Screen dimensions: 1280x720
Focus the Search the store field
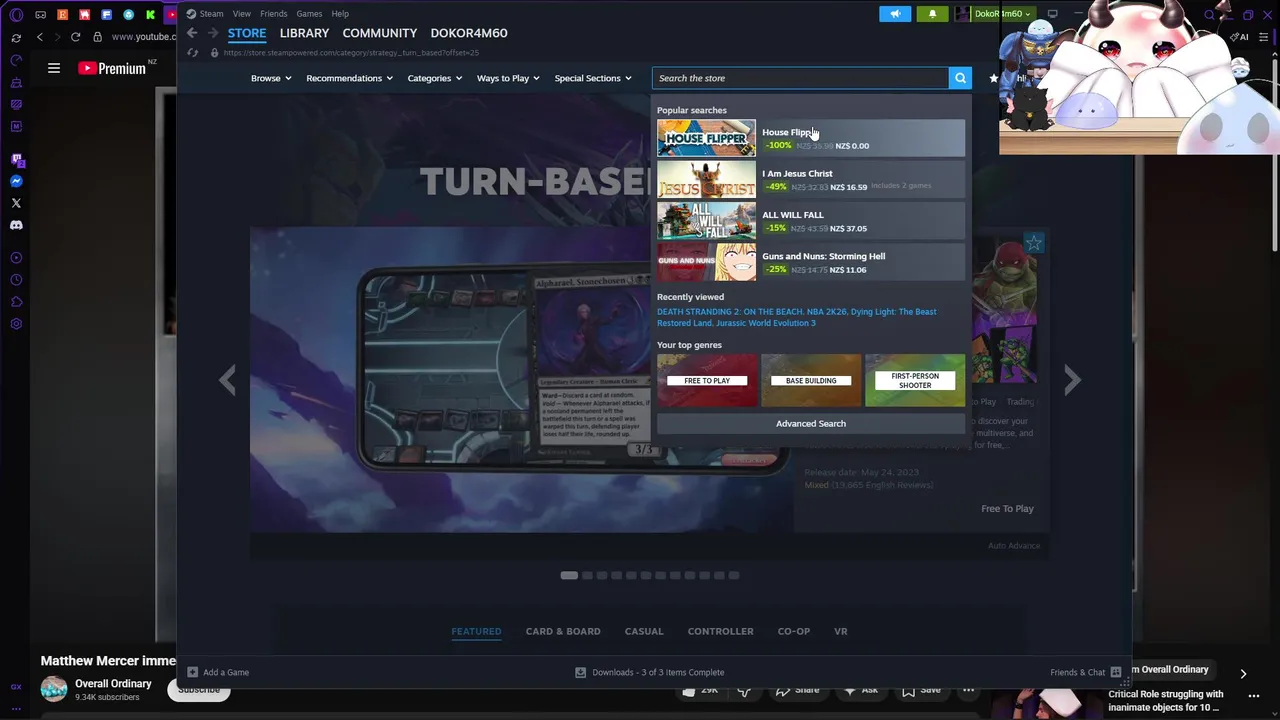tap(800, 78)
